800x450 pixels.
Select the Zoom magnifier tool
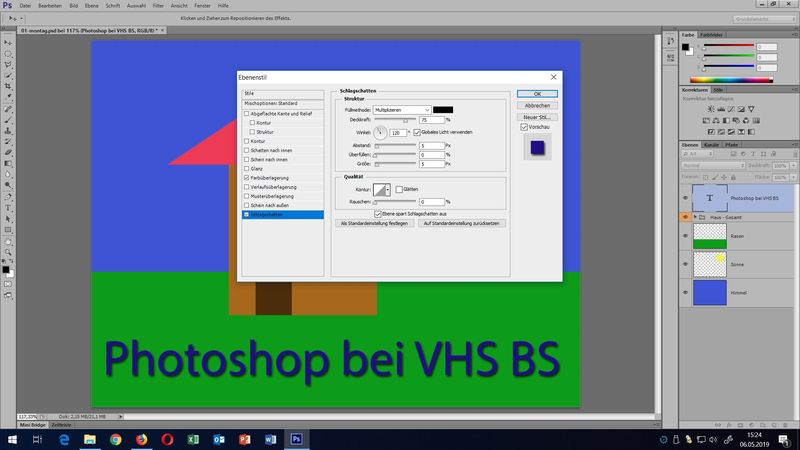pyautogui.click(x=8, y=252)
